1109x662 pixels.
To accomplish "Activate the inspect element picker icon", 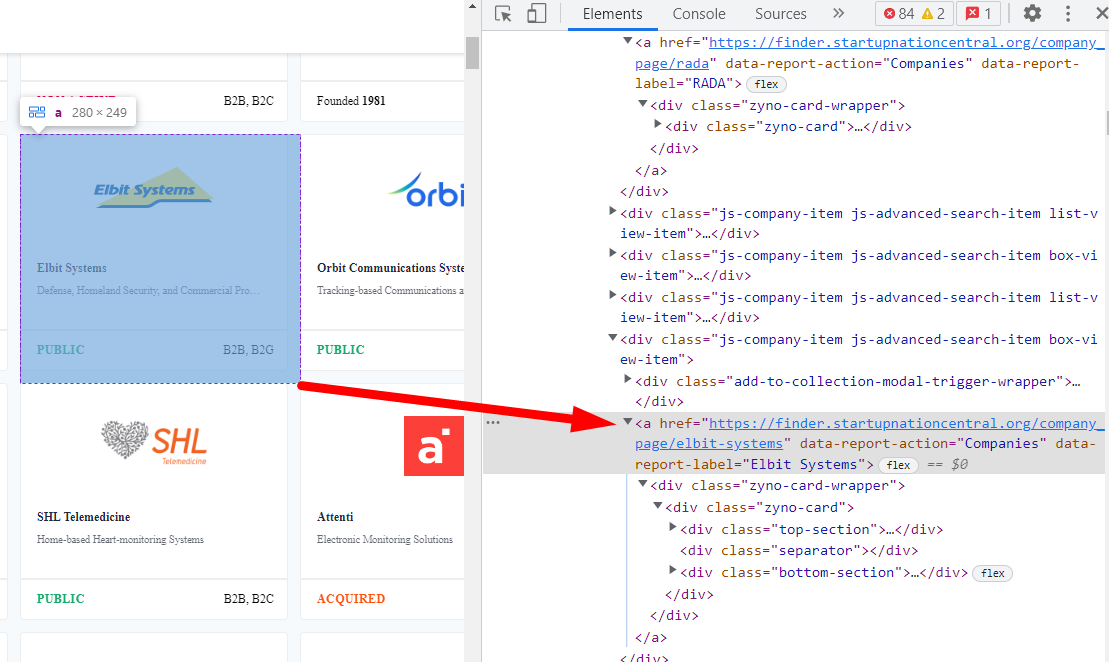I will pos(503,13).
